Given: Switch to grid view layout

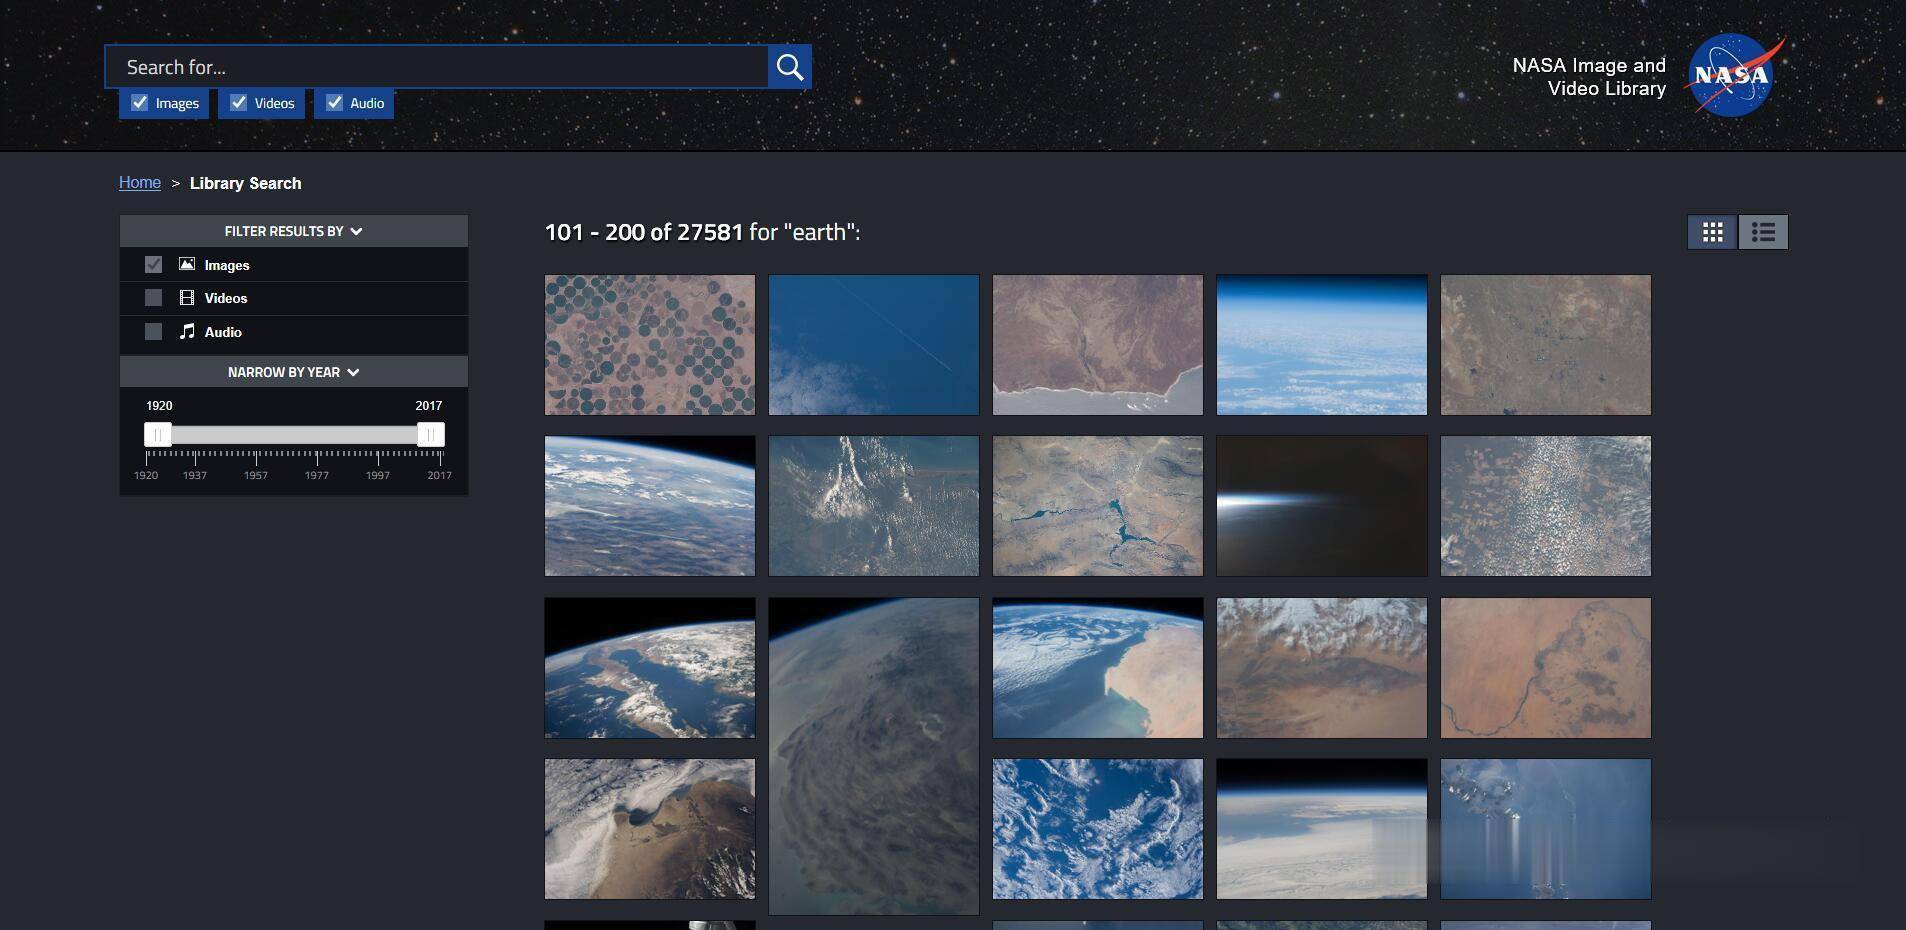Looking at the screenshot, I should coord(1712,232).
